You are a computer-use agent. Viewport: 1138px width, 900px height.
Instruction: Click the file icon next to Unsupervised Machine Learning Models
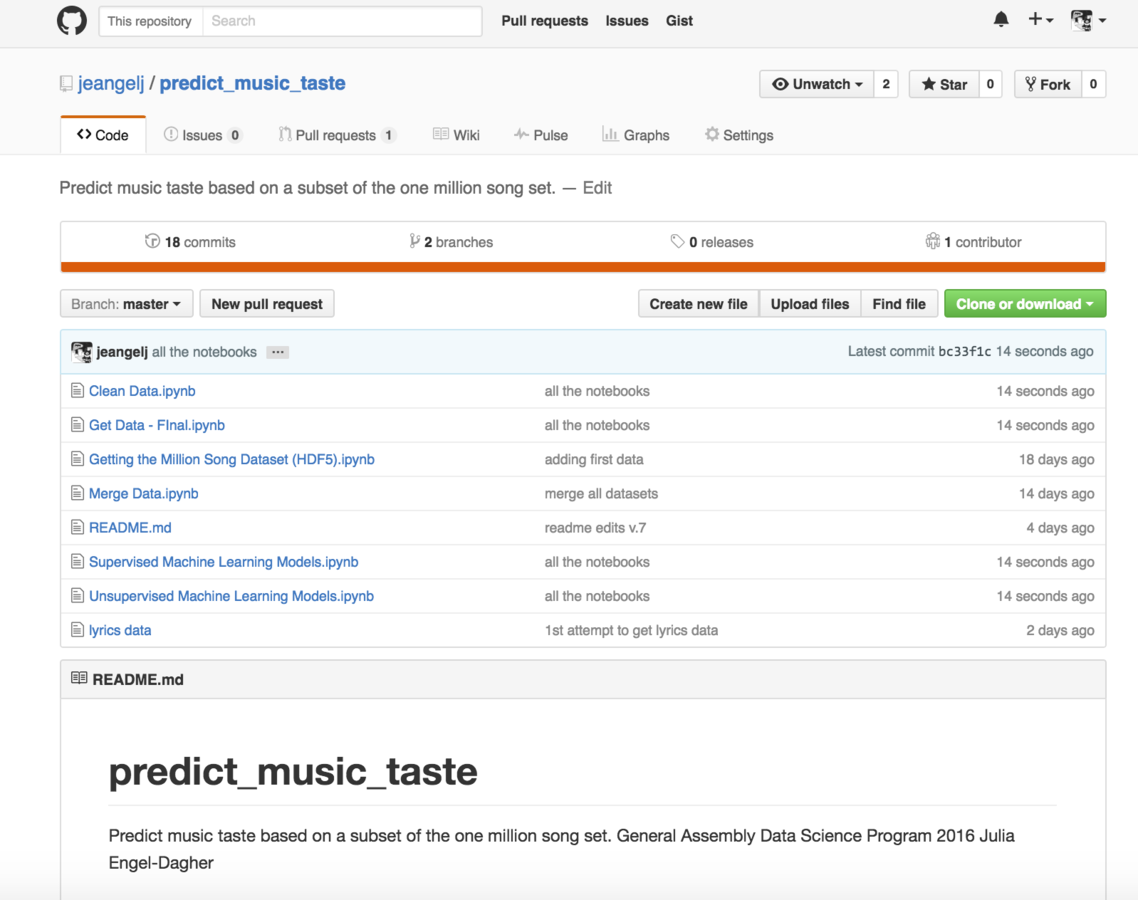coord(77,595)
